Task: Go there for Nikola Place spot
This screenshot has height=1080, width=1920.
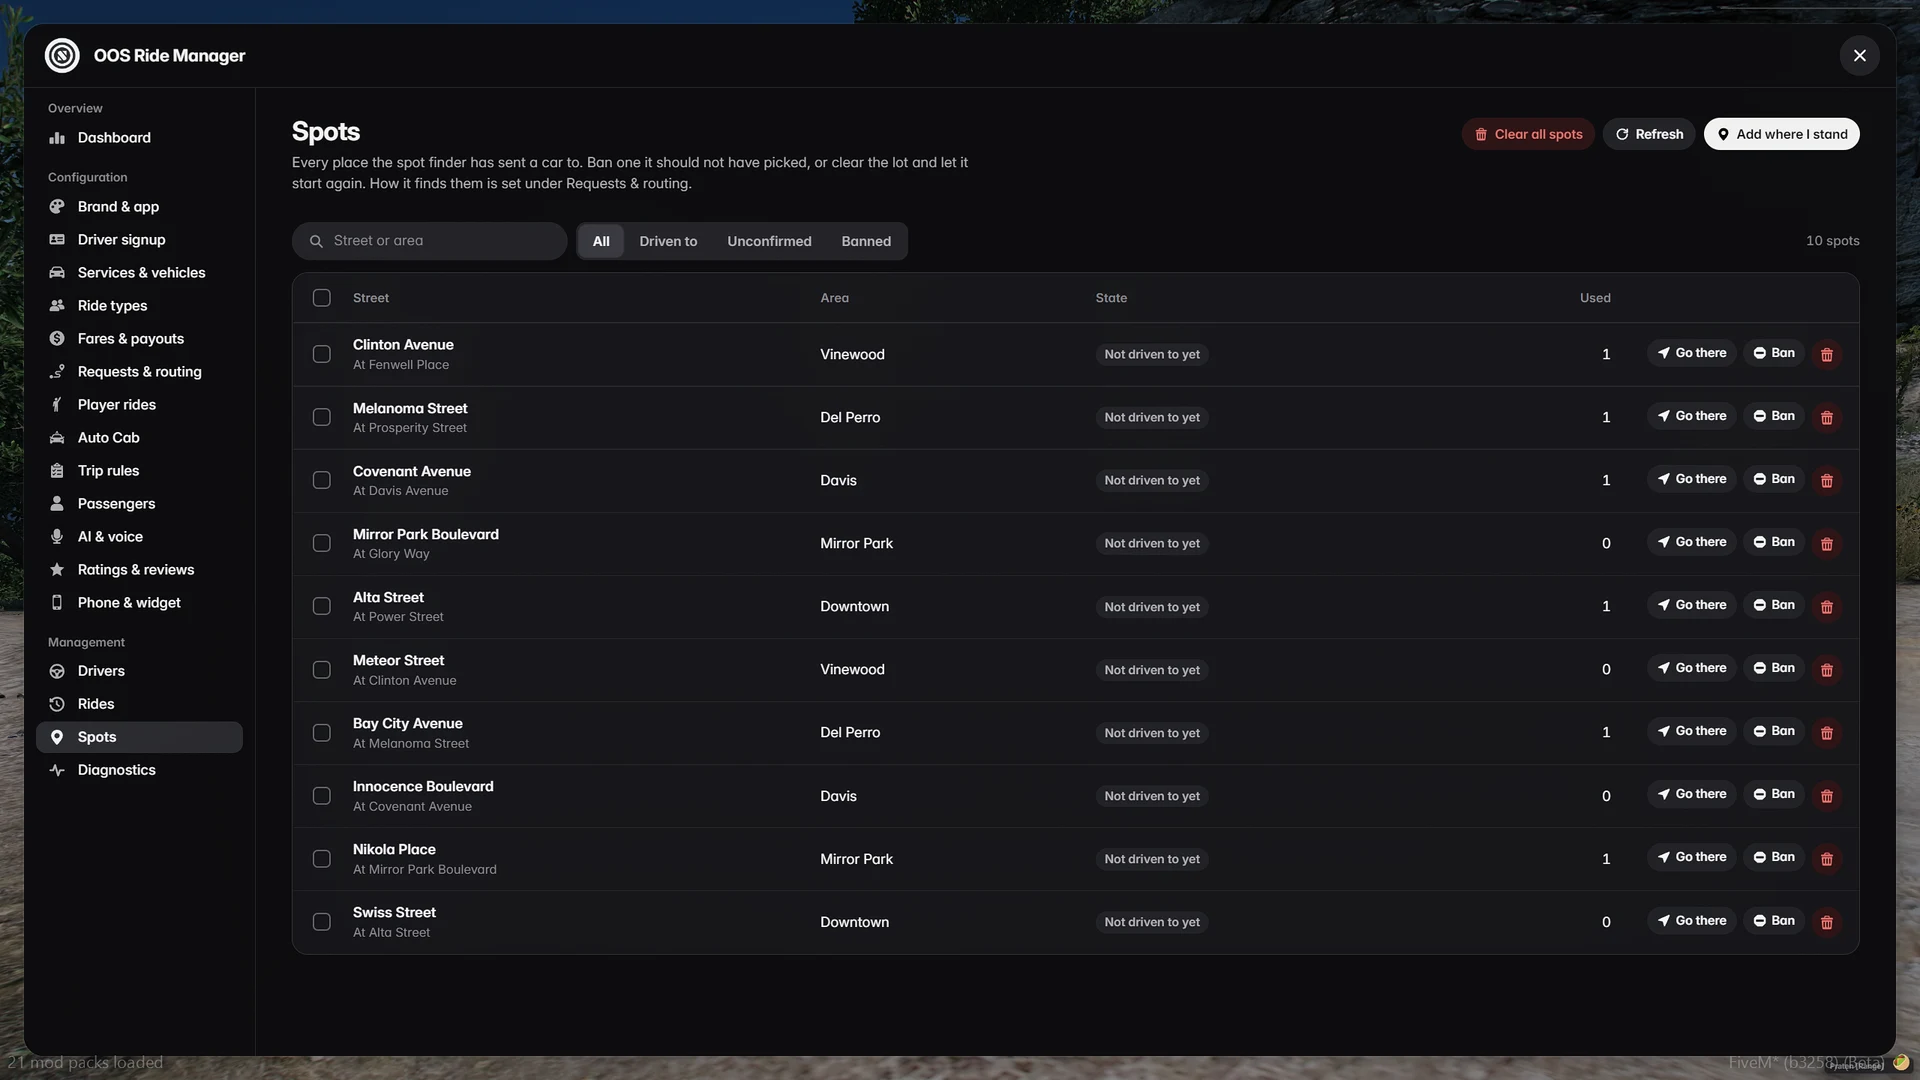Action: (1692, 857)
